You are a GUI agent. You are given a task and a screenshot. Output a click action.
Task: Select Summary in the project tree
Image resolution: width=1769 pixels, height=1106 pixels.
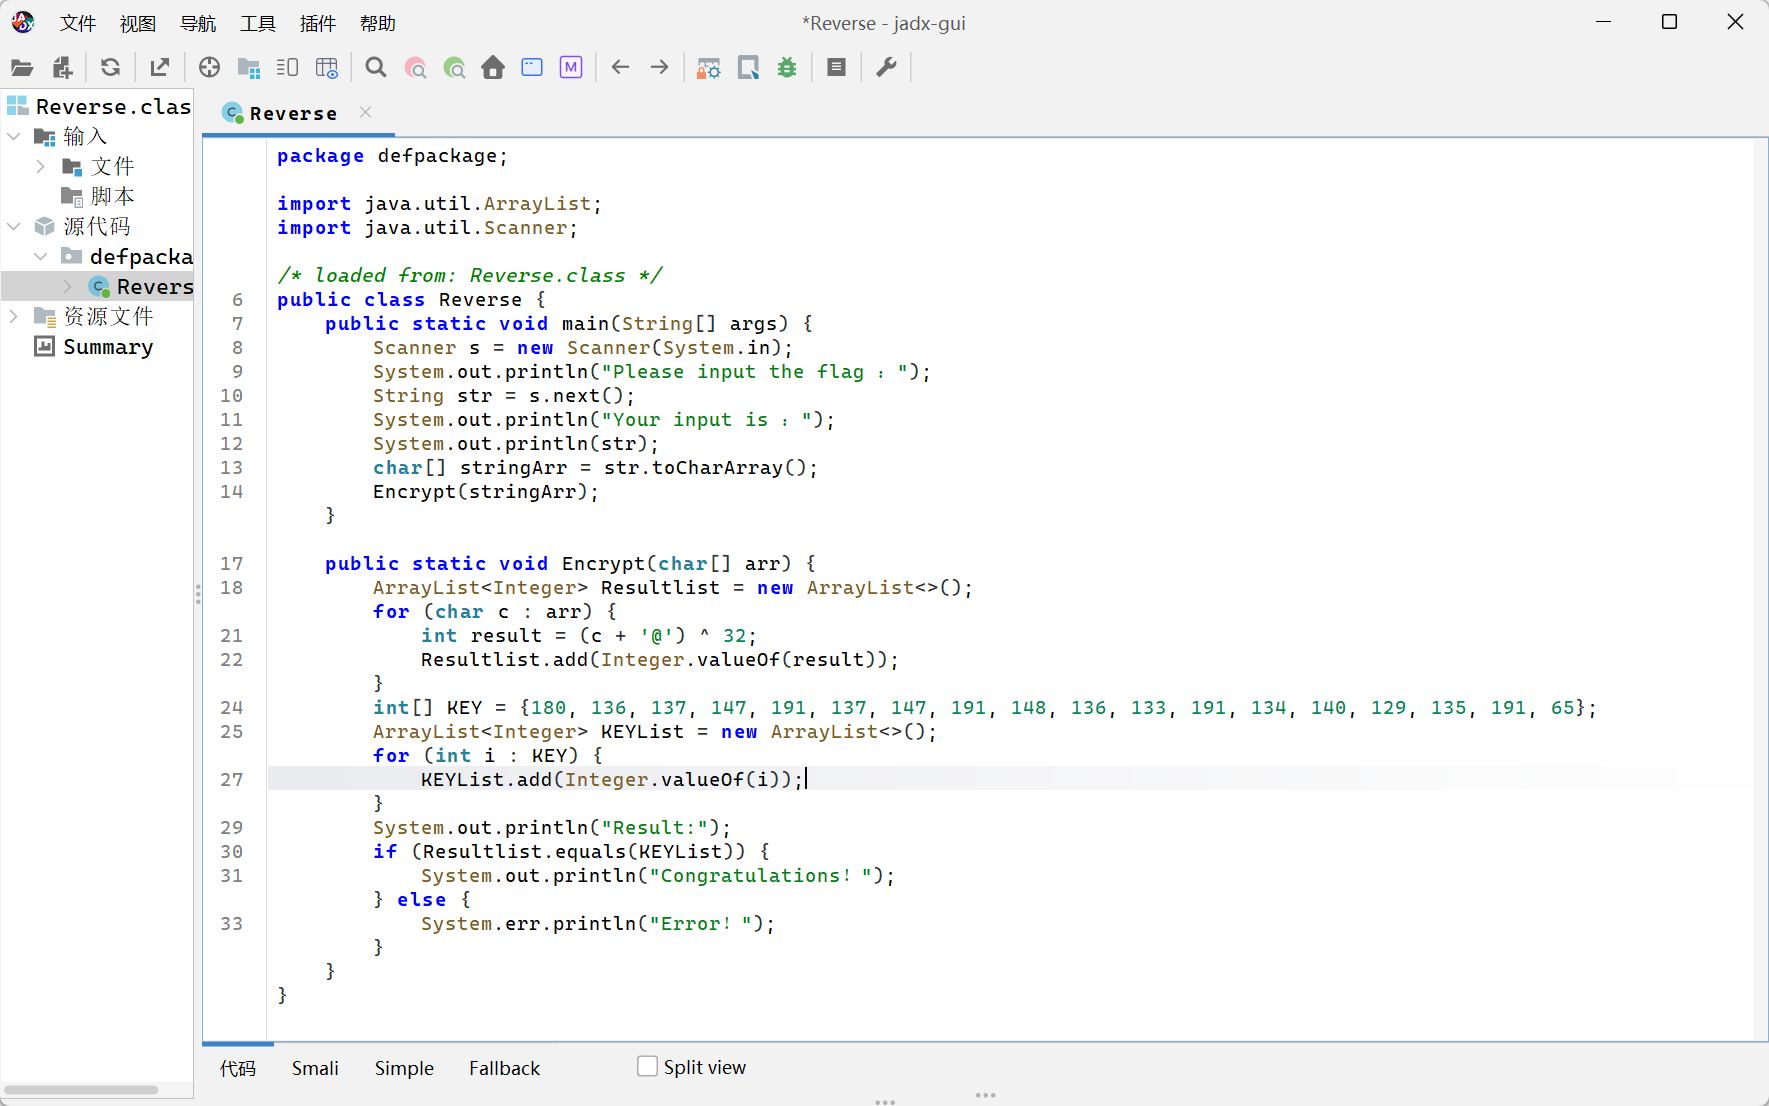click(x=107, y=347)
